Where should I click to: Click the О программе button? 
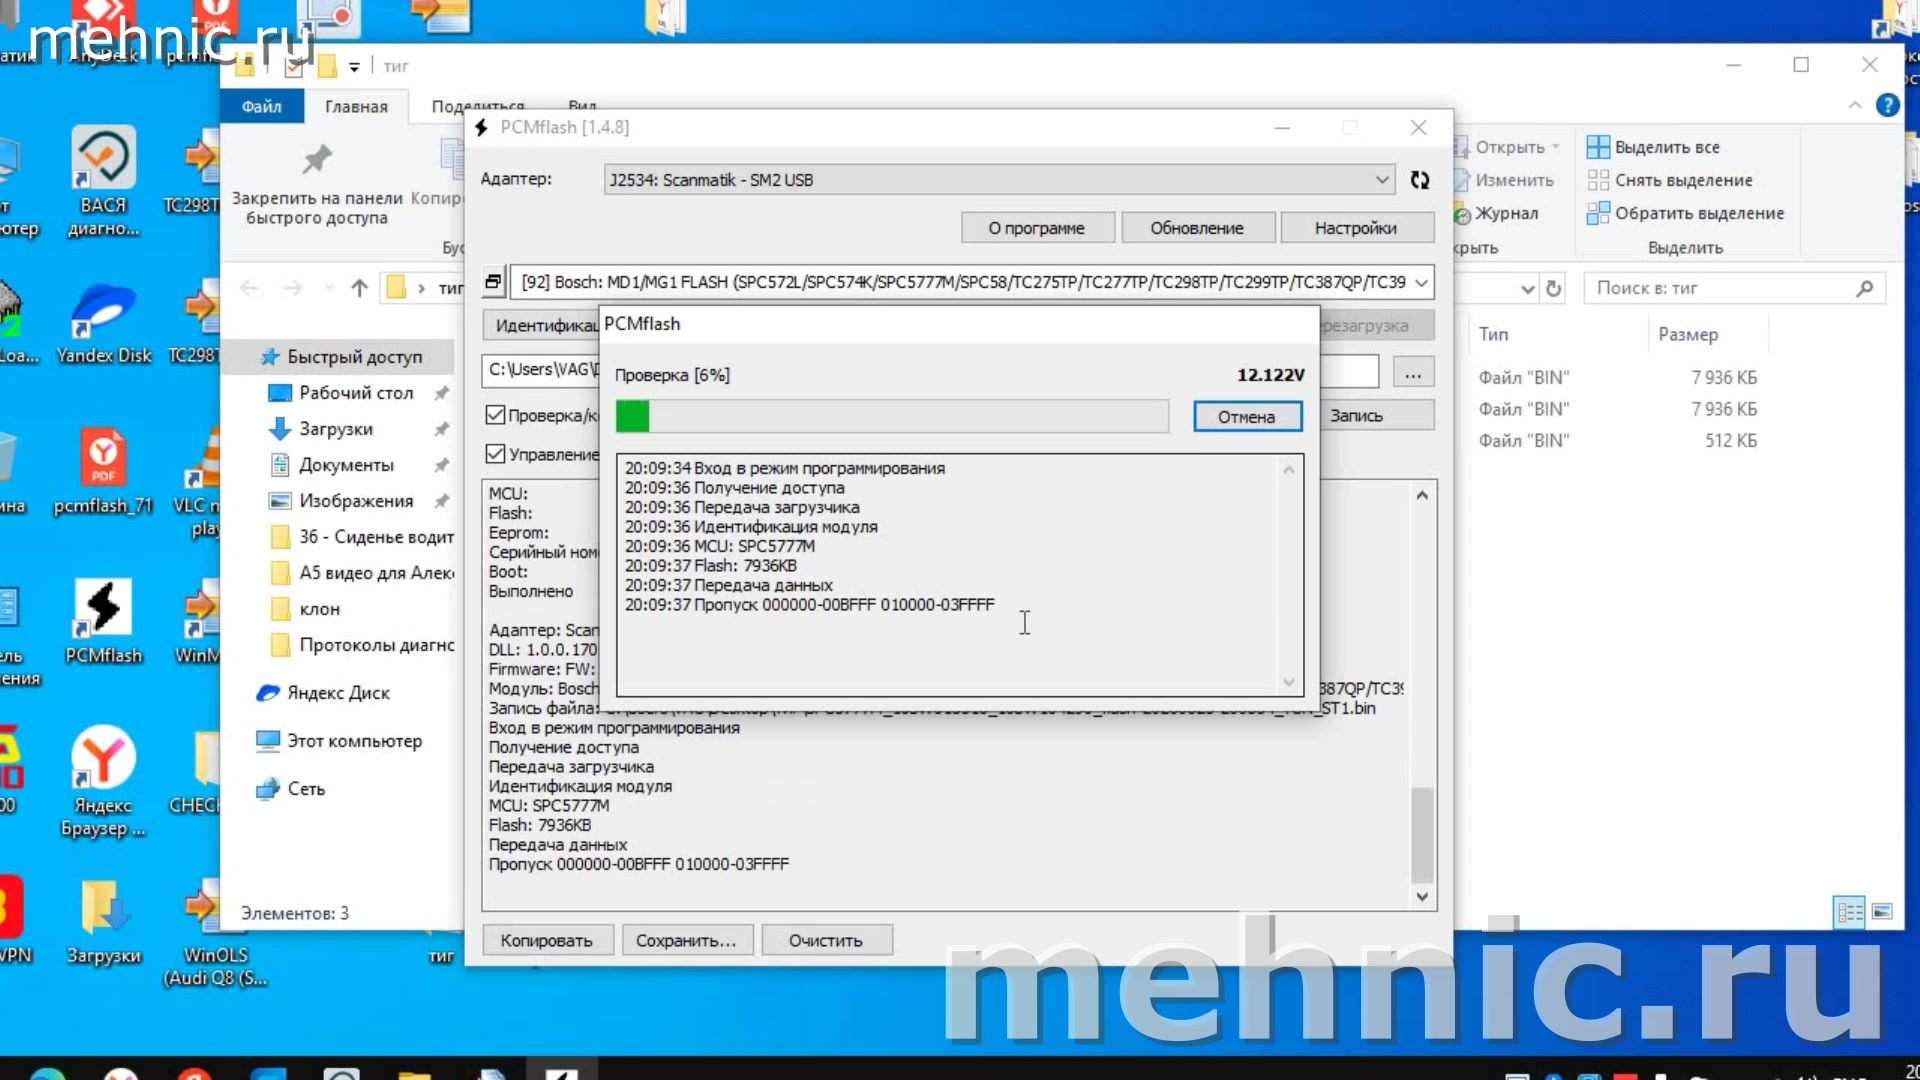[1037, 228]
